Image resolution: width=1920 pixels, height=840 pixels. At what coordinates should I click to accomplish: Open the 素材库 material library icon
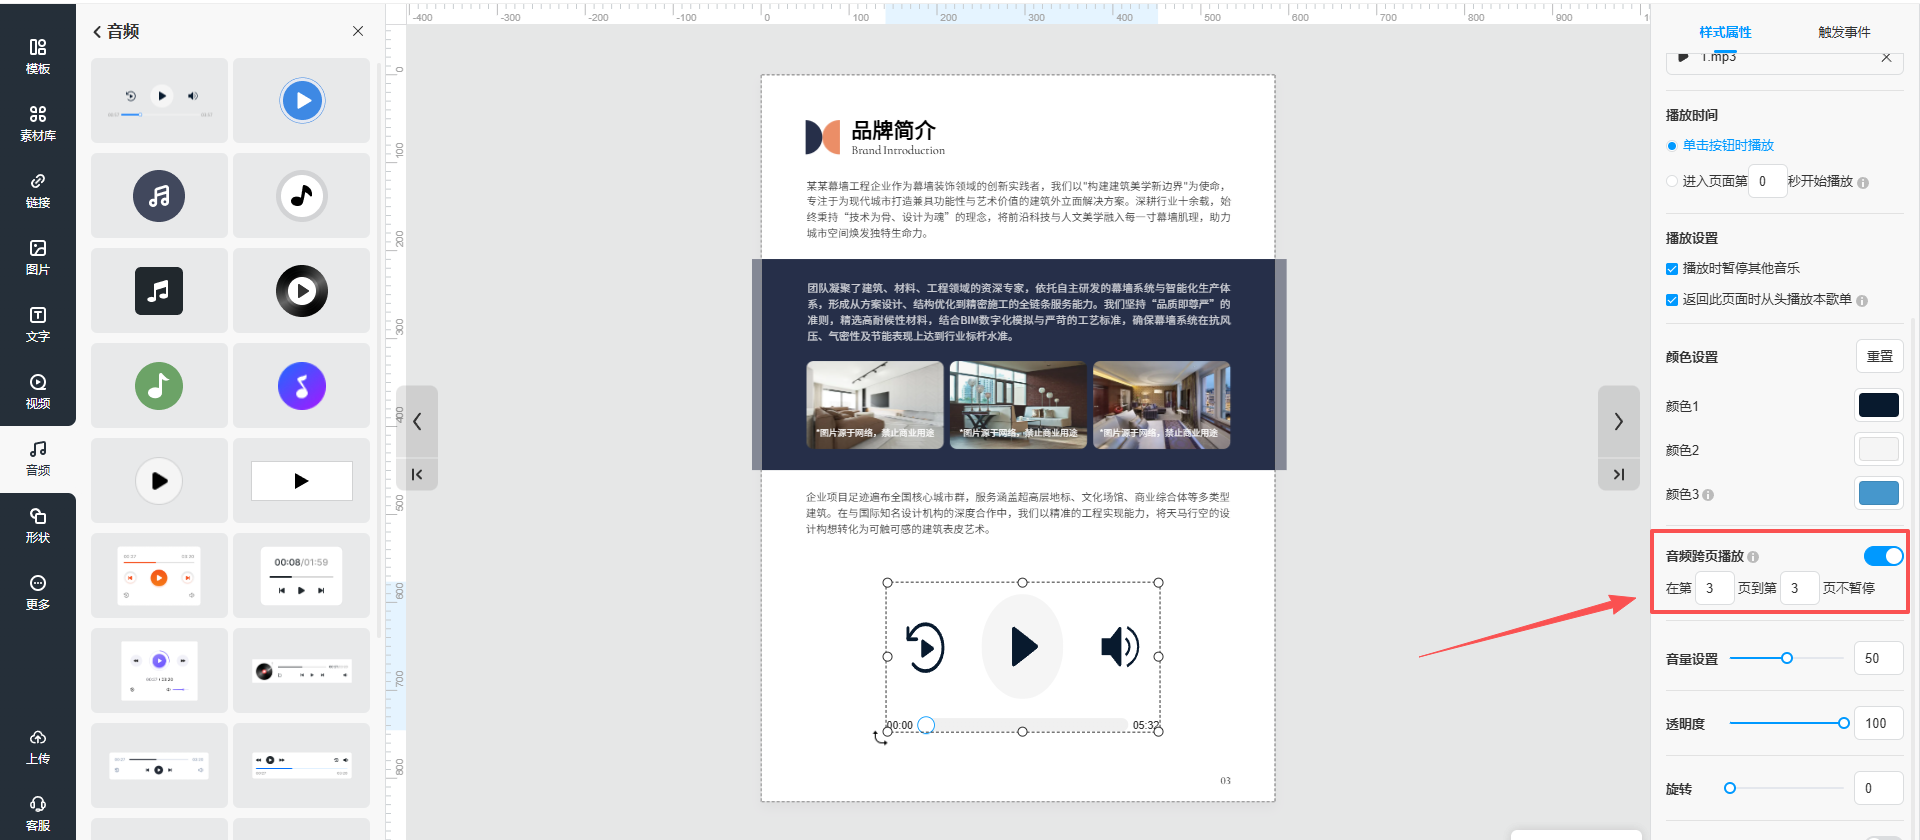click(38, 123)
